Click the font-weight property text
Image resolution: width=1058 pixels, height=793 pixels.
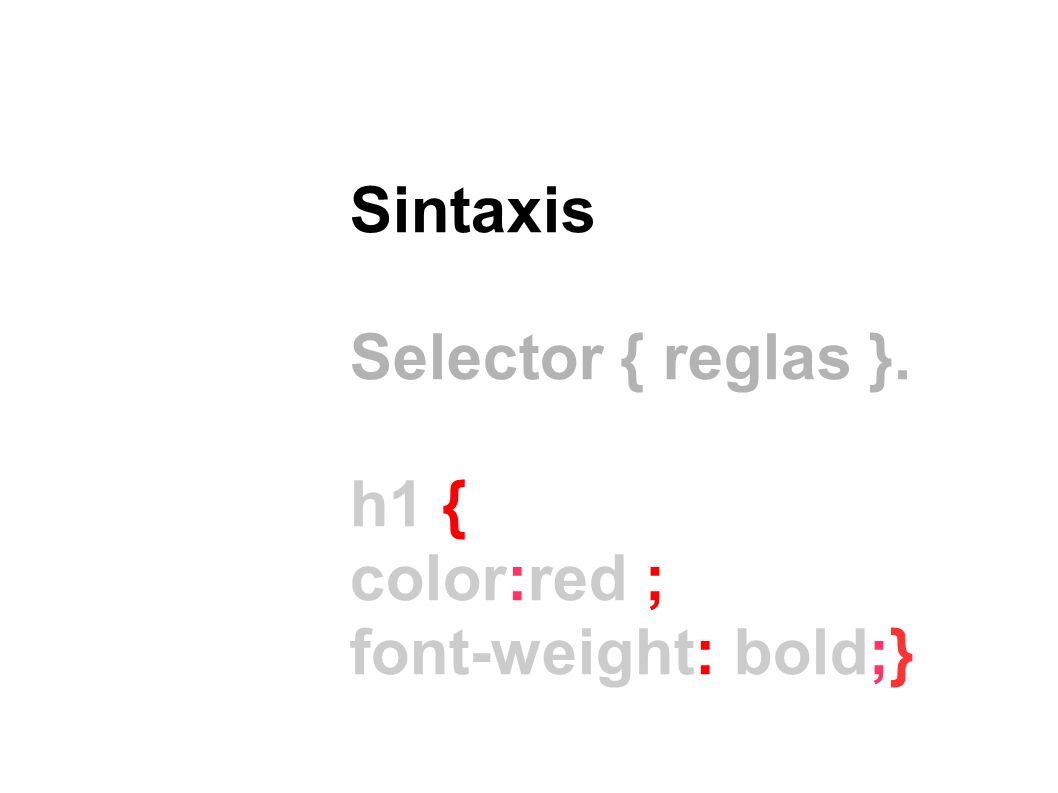[522, 653]
